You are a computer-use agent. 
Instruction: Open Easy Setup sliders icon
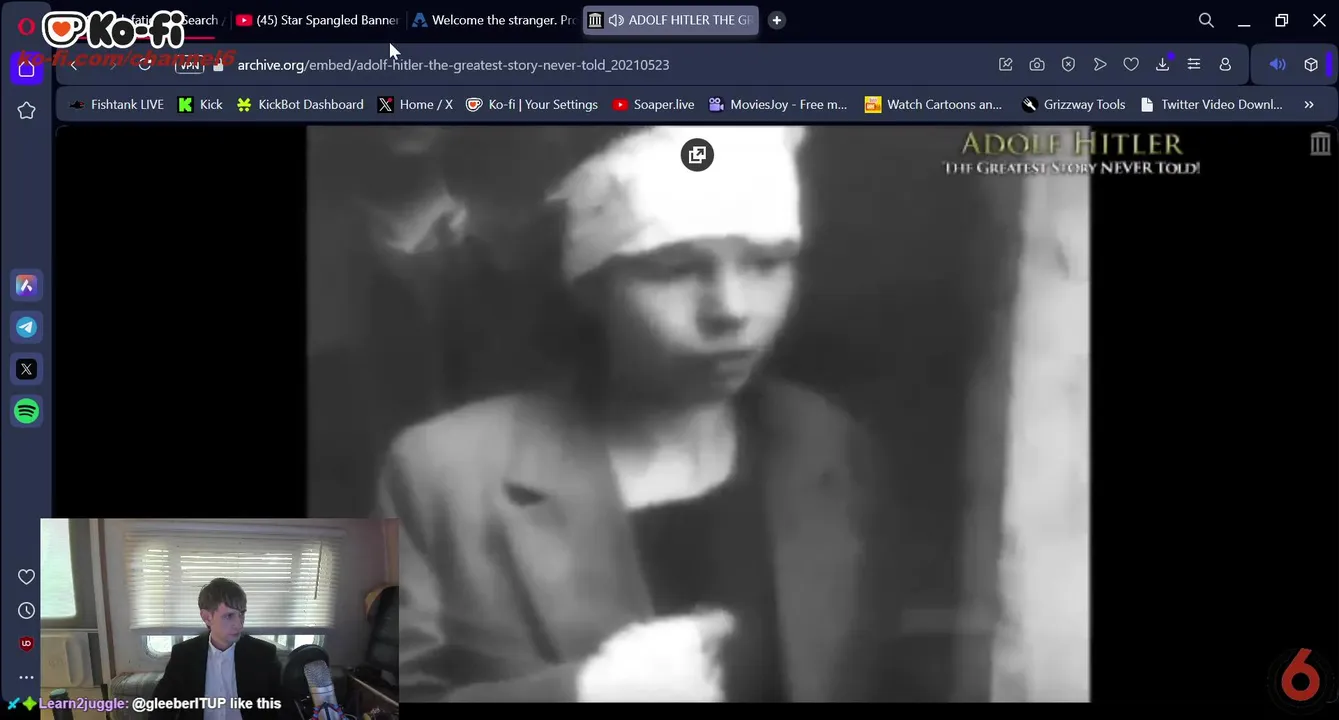(1194, 64)
